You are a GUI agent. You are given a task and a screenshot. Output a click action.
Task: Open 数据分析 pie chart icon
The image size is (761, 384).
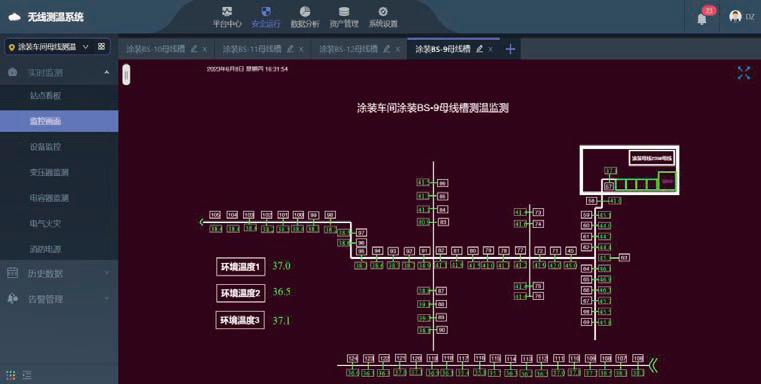click(305, 12)
